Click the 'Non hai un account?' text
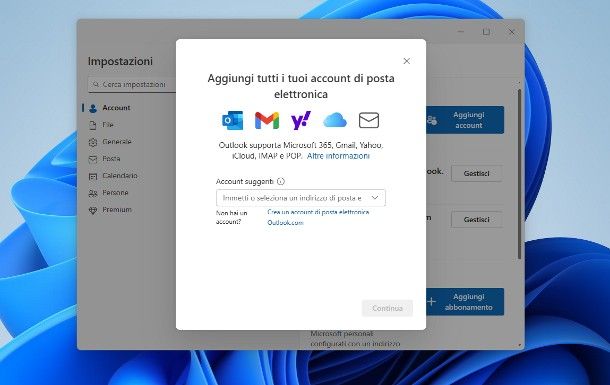 pos(232,217)
